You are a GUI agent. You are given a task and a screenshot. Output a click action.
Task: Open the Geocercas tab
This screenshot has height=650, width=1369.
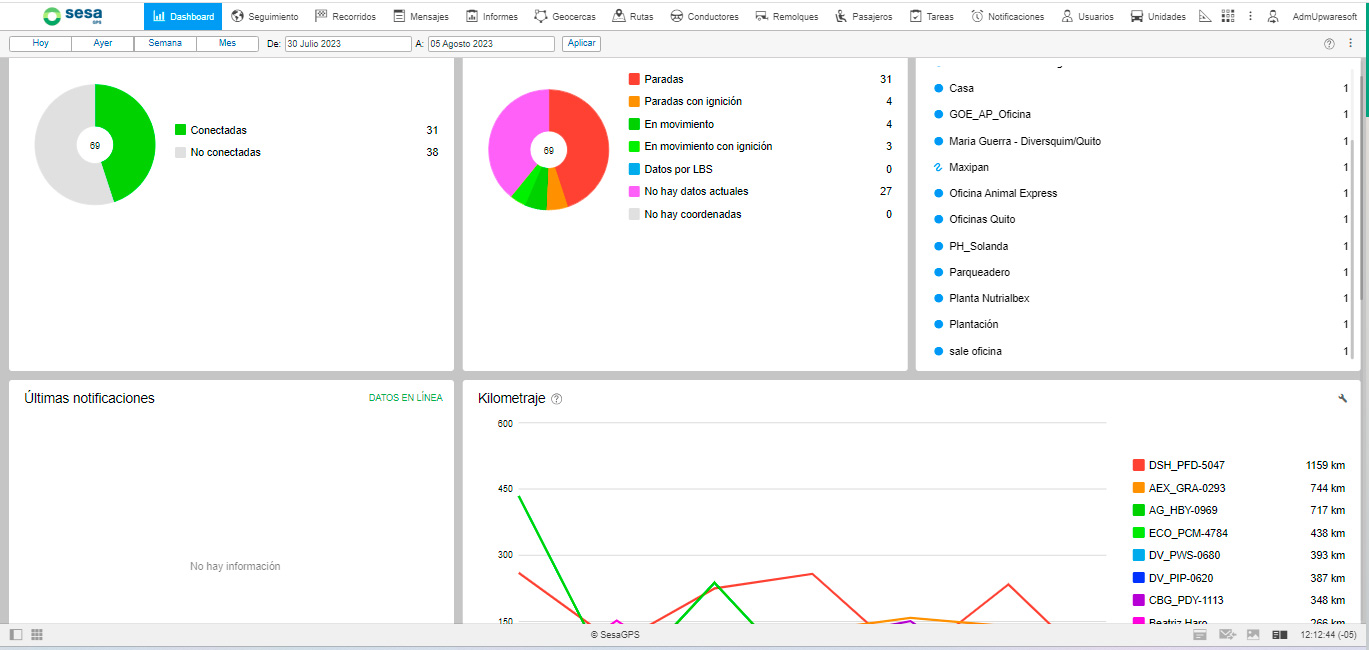pyautogui.click(x=565, y=16)
